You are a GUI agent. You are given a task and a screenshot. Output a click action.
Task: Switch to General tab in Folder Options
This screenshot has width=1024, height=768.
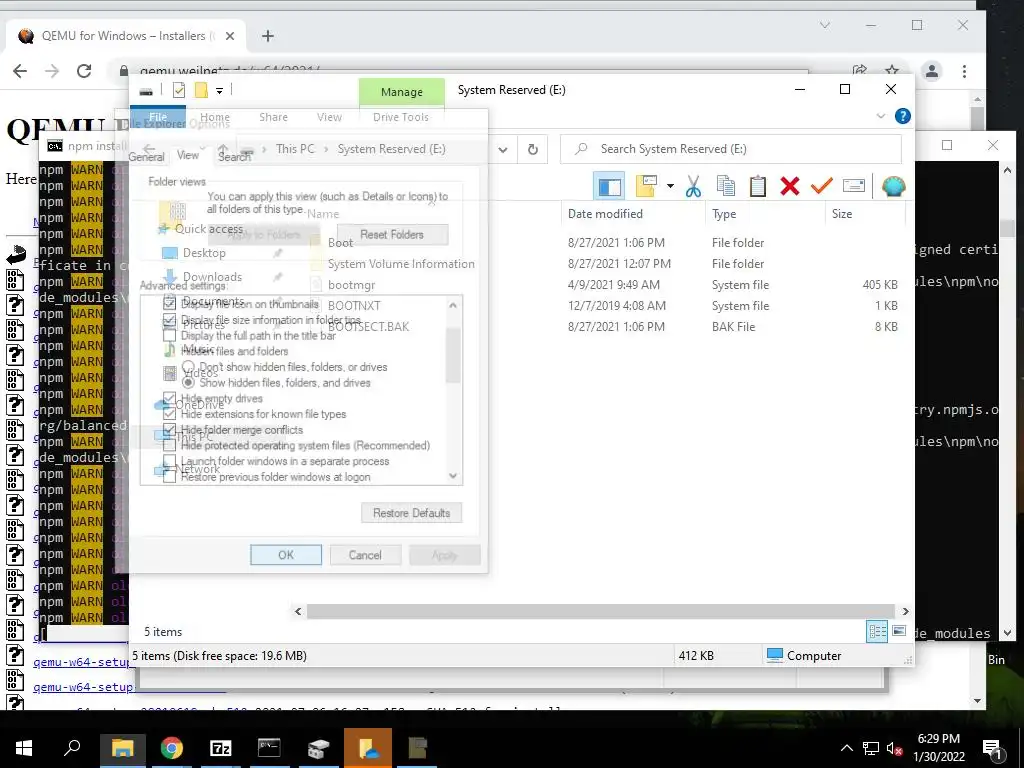pyautogui.click(x=146, y=157)
